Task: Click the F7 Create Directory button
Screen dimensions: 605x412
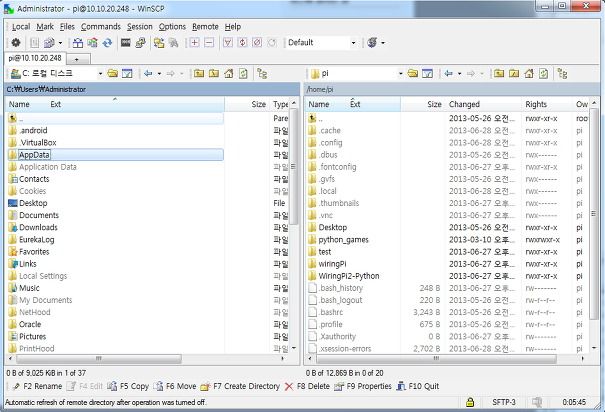Action: [240, 386]
